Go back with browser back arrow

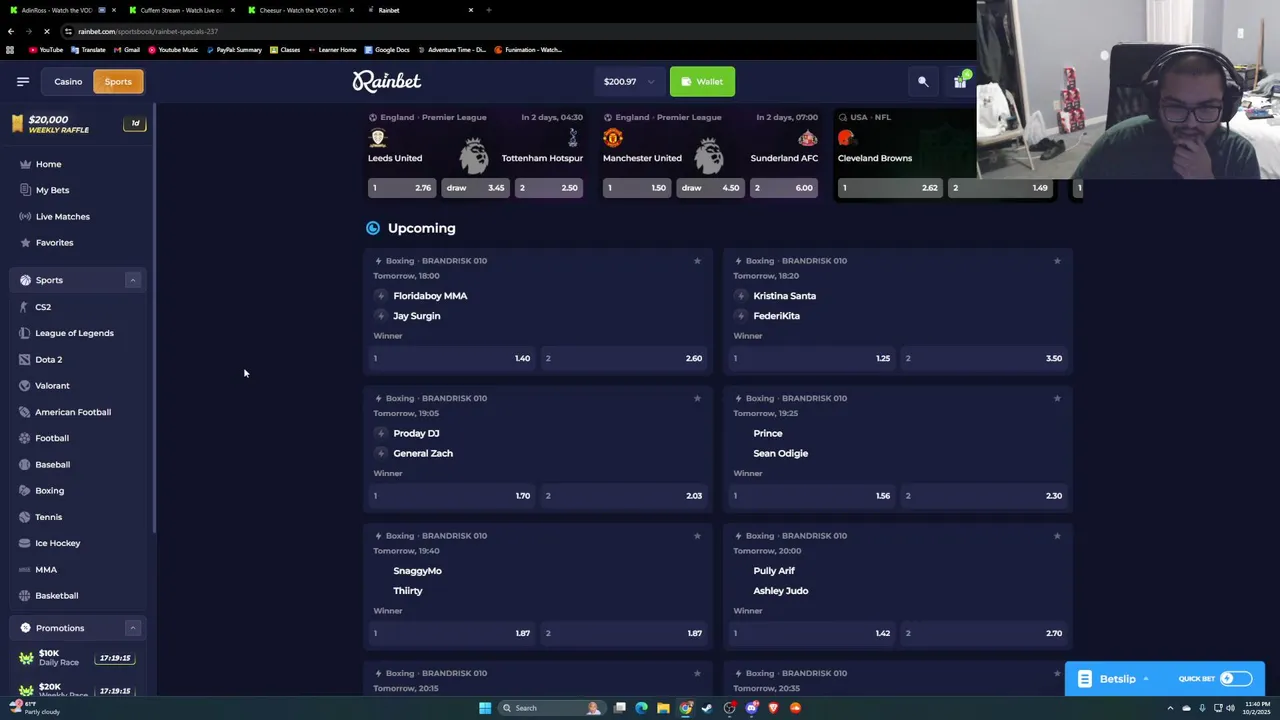pyautogui.click(x=10, y=31)
